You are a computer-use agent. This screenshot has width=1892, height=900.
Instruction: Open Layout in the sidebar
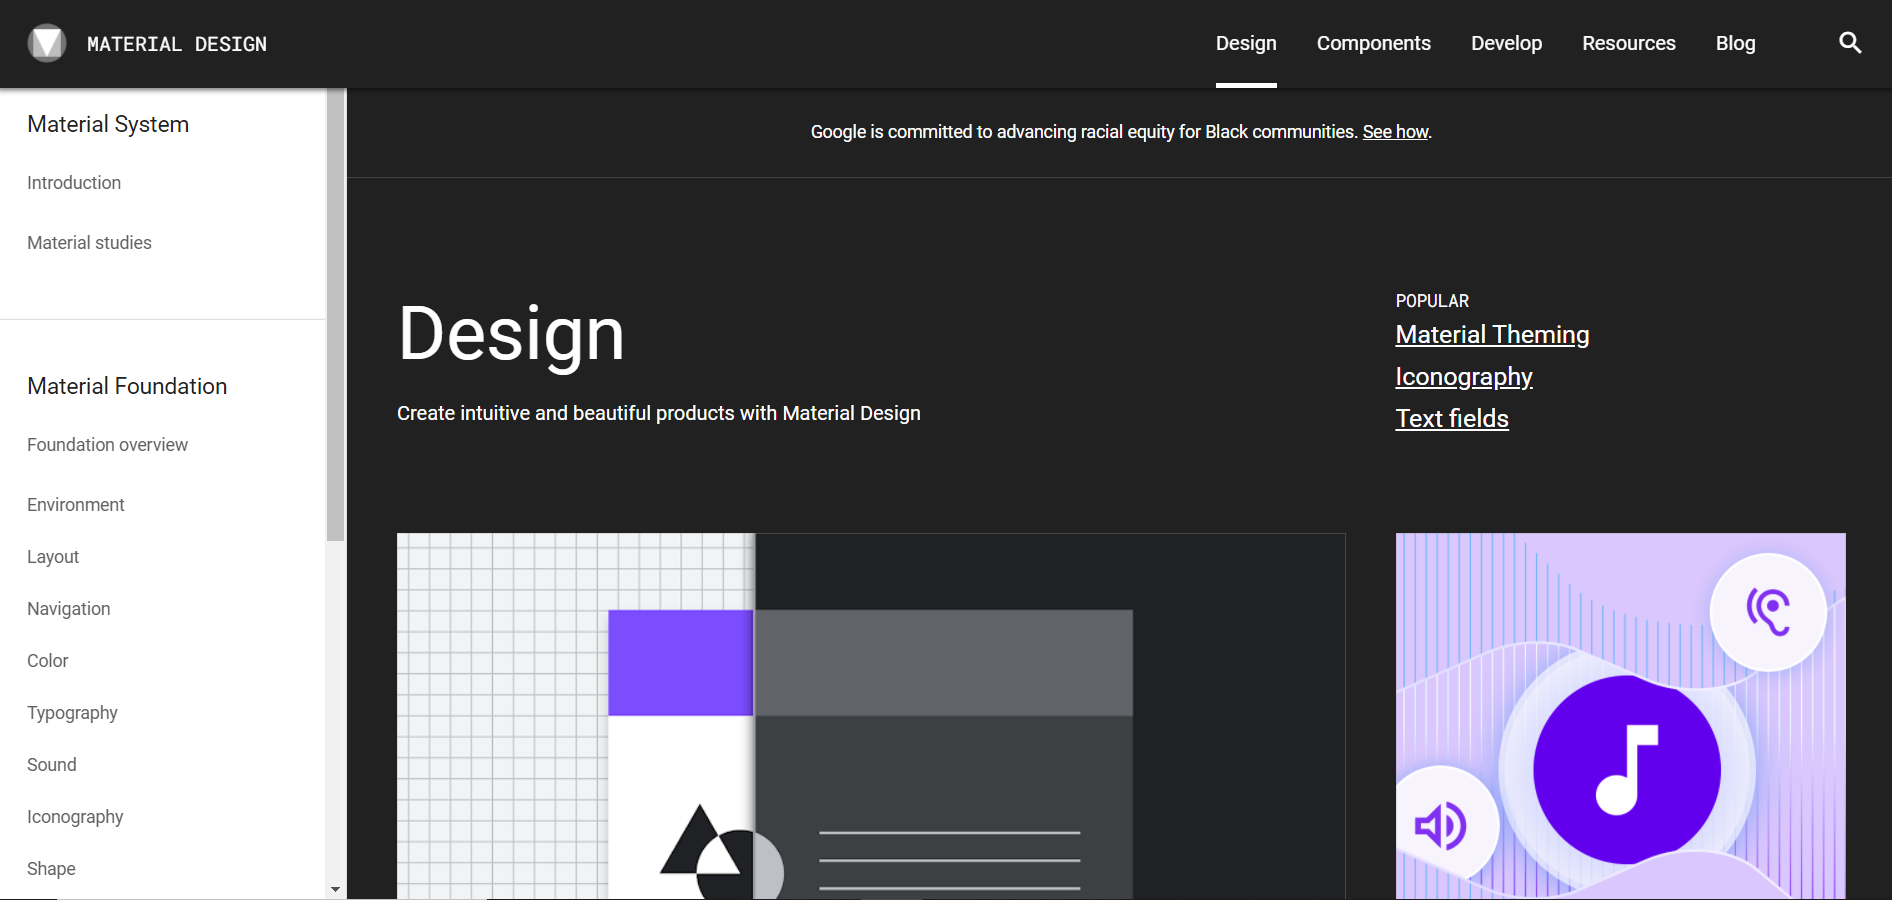(53, 557)
